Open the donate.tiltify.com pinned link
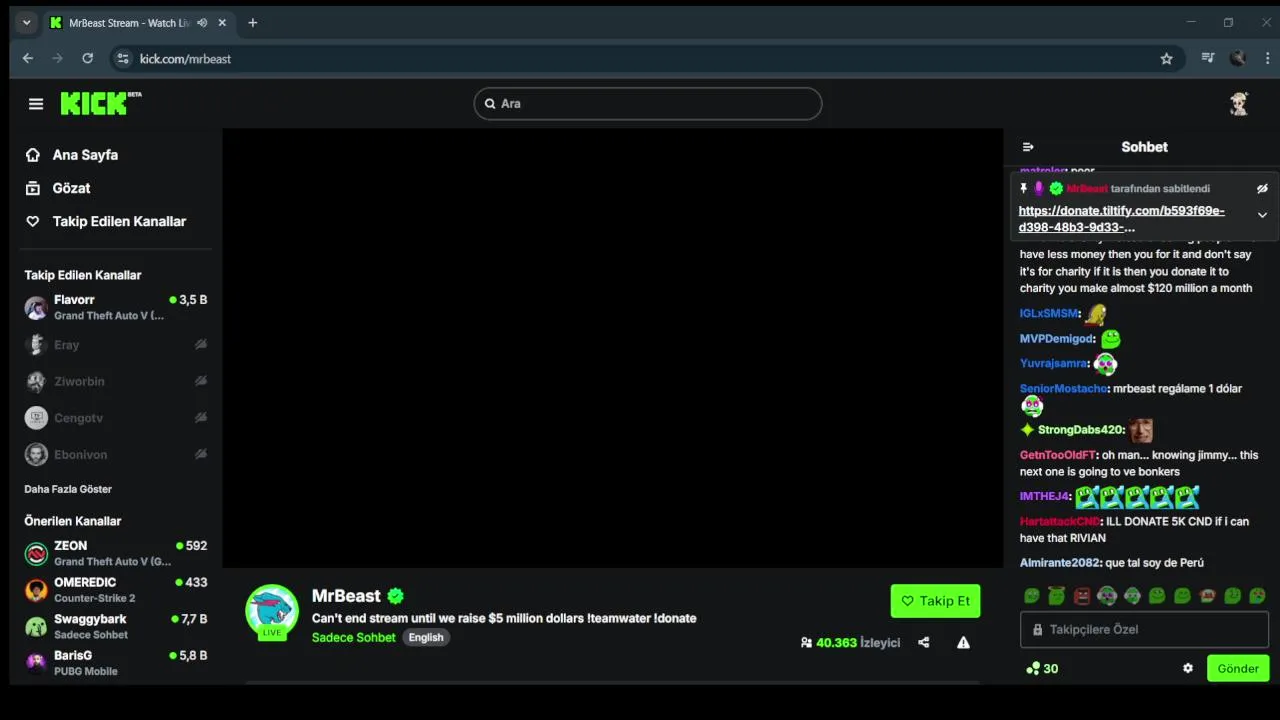The height and width of the screenshot is (720, 1280). 1121,219
